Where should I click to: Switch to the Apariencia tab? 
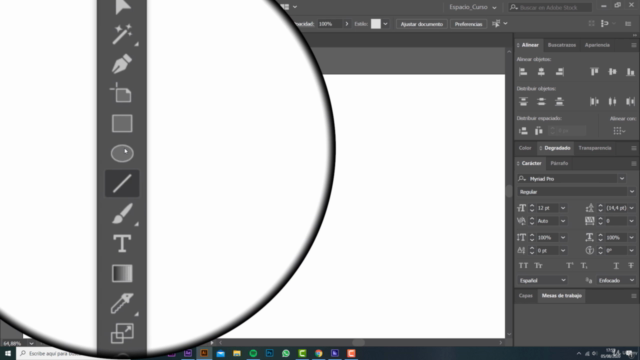click(597, 45)
